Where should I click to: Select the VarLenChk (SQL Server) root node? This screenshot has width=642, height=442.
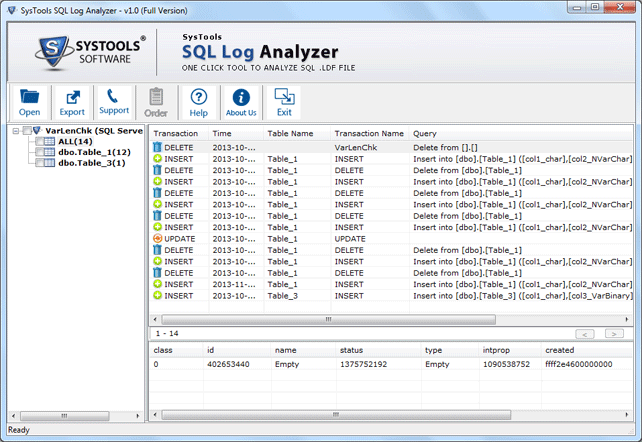[94, 131]
